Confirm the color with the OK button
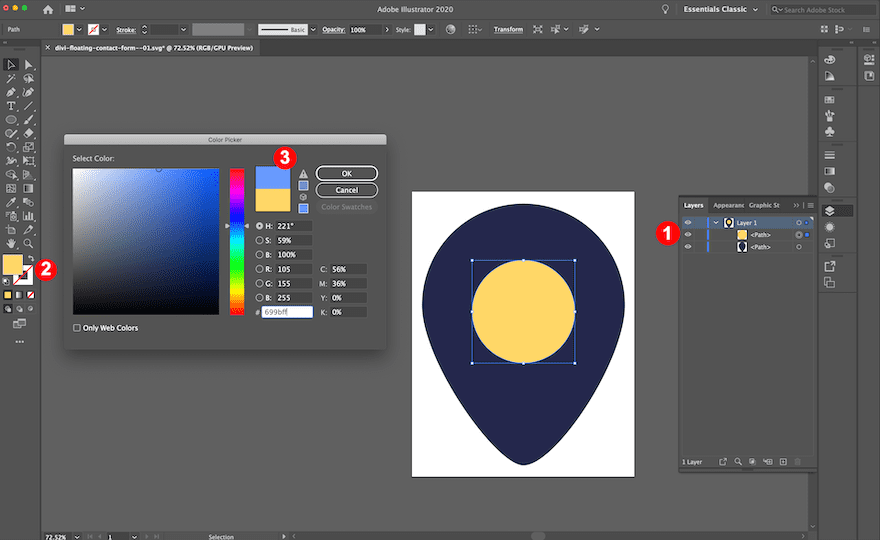The width and height of the screenshot is (880, 540). point(346,173)
